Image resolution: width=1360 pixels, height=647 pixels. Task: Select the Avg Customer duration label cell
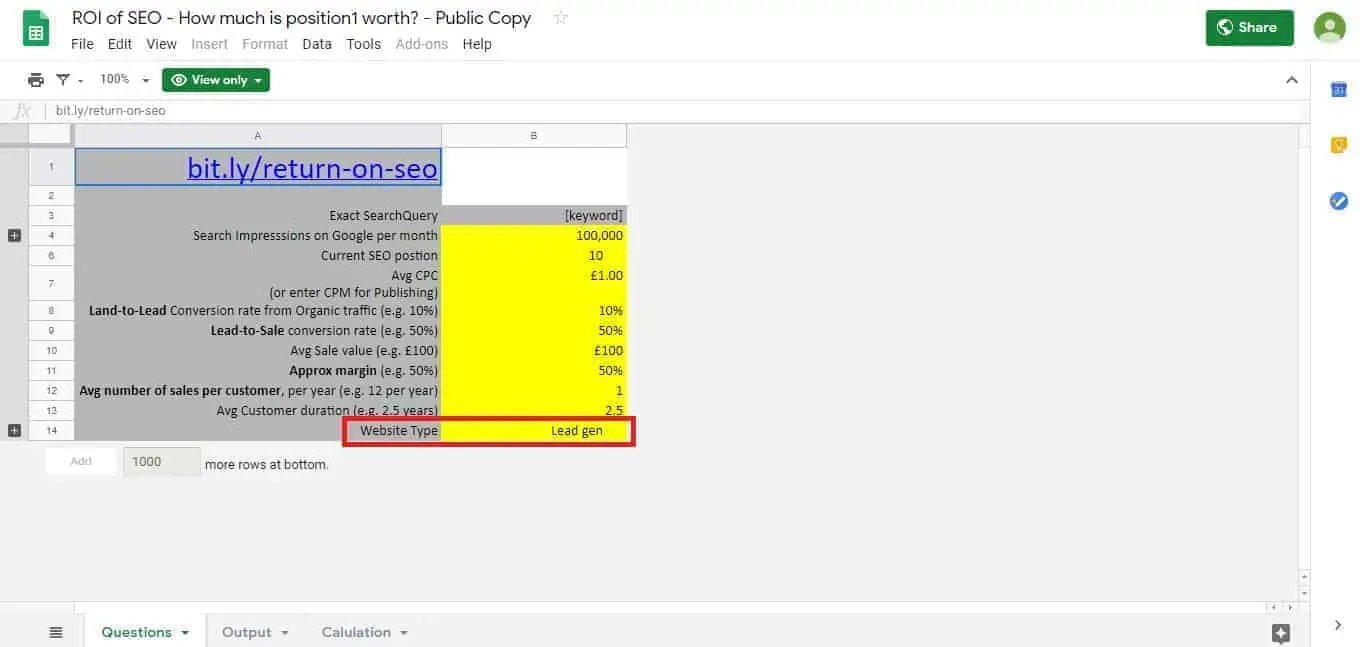pyautogui.click(x=258, y=410)
